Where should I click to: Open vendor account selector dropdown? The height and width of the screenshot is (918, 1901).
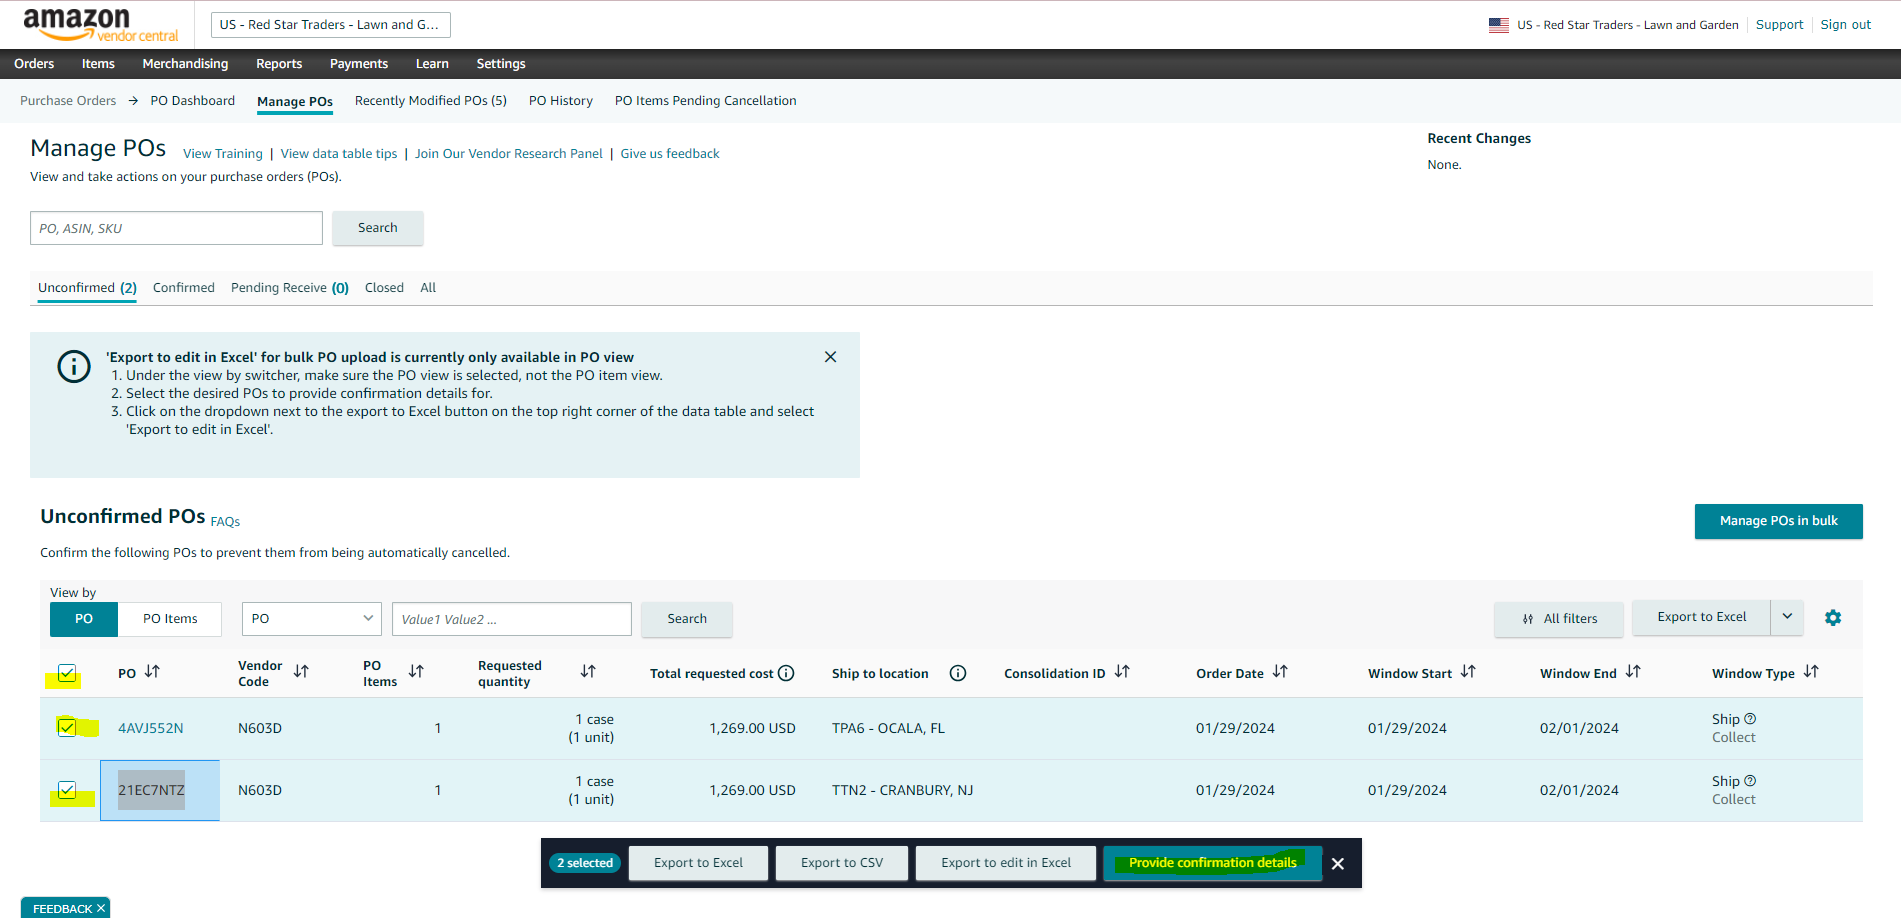[331, 25]
